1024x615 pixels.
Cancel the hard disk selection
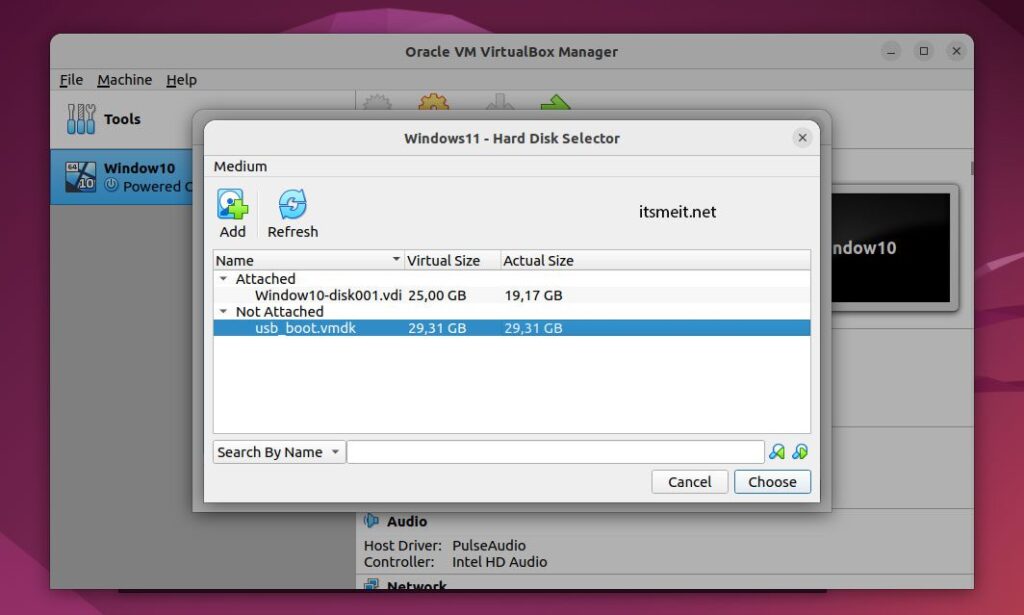689,481
